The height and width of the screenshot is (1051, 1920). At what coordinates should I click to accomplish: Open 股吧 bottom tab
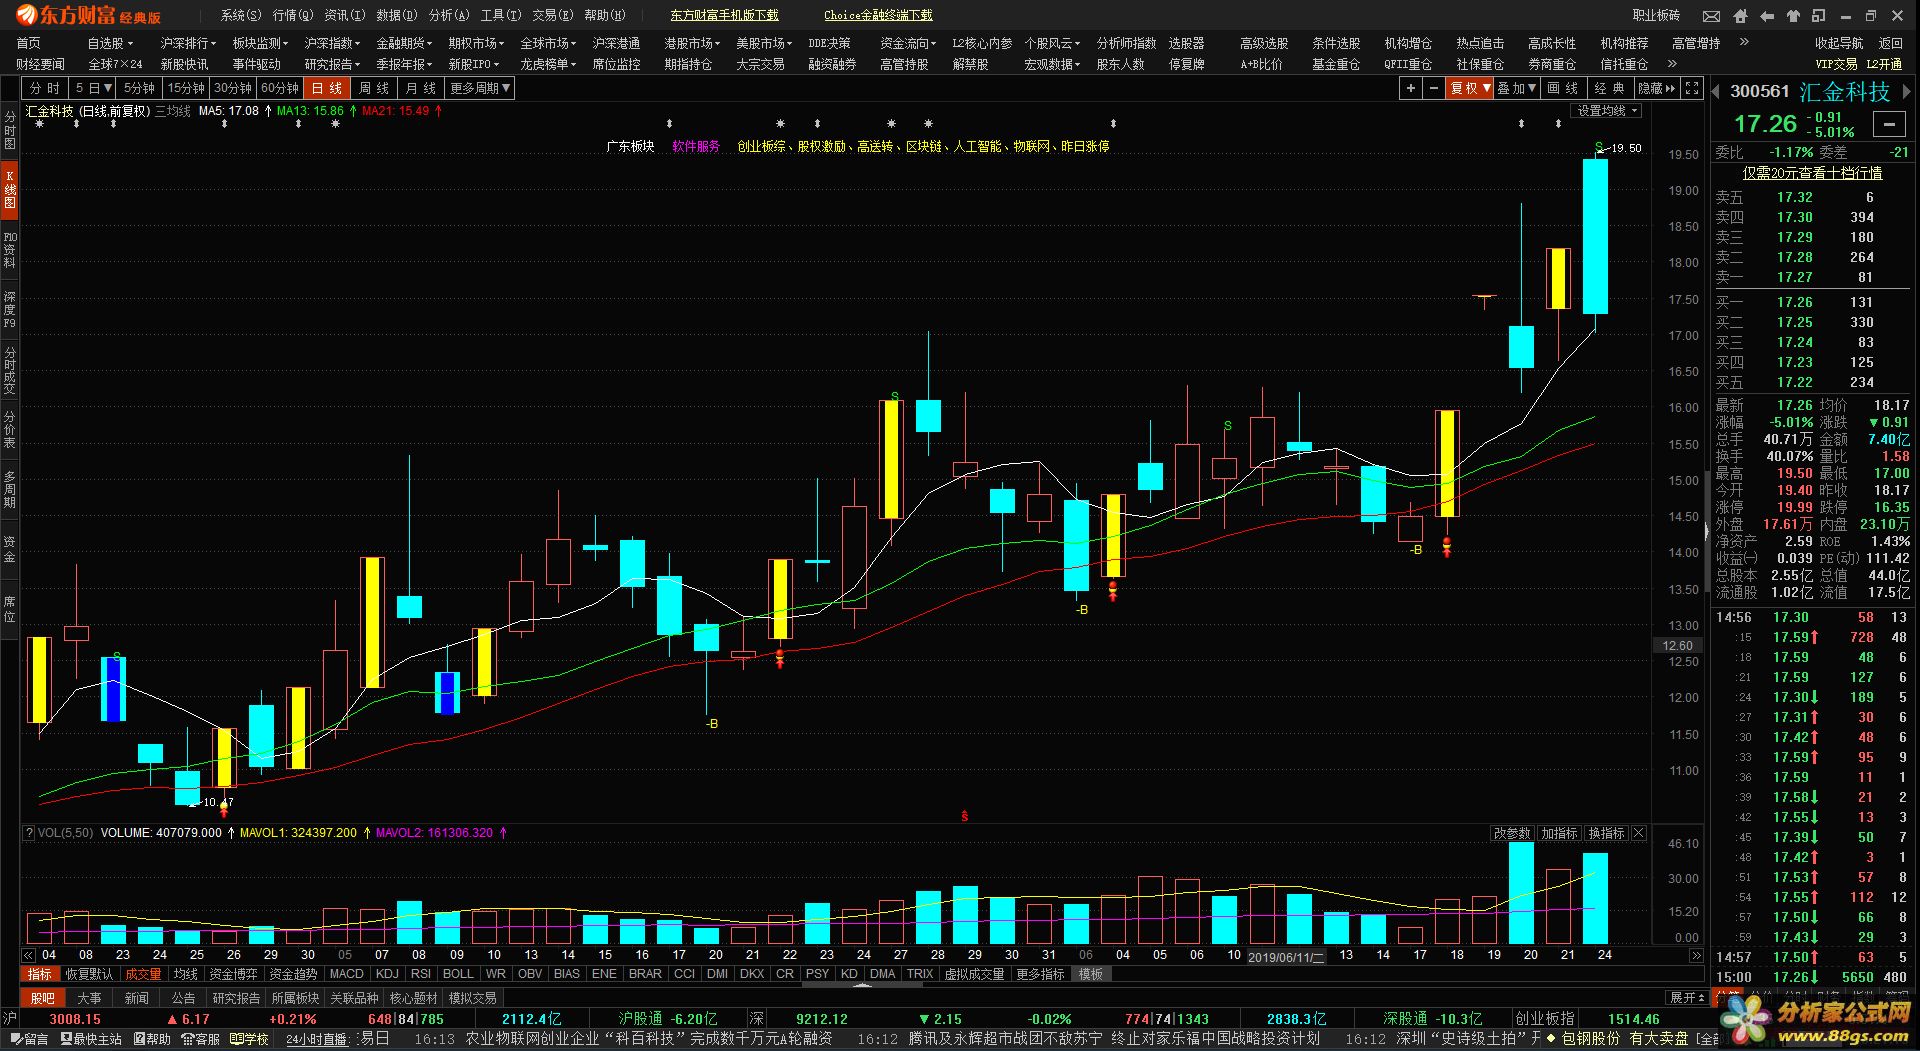pyautogui.click(x=42, y=998)
